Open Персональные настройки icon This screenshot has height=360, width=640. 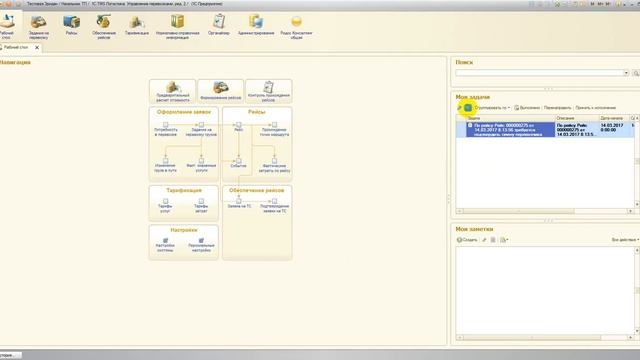201,244
